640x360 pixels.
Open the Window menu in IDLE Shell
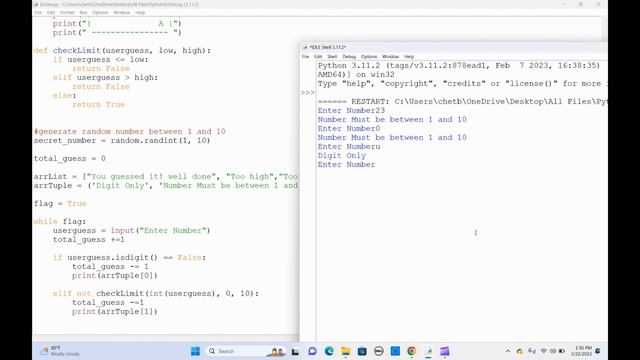click(390, 57)
